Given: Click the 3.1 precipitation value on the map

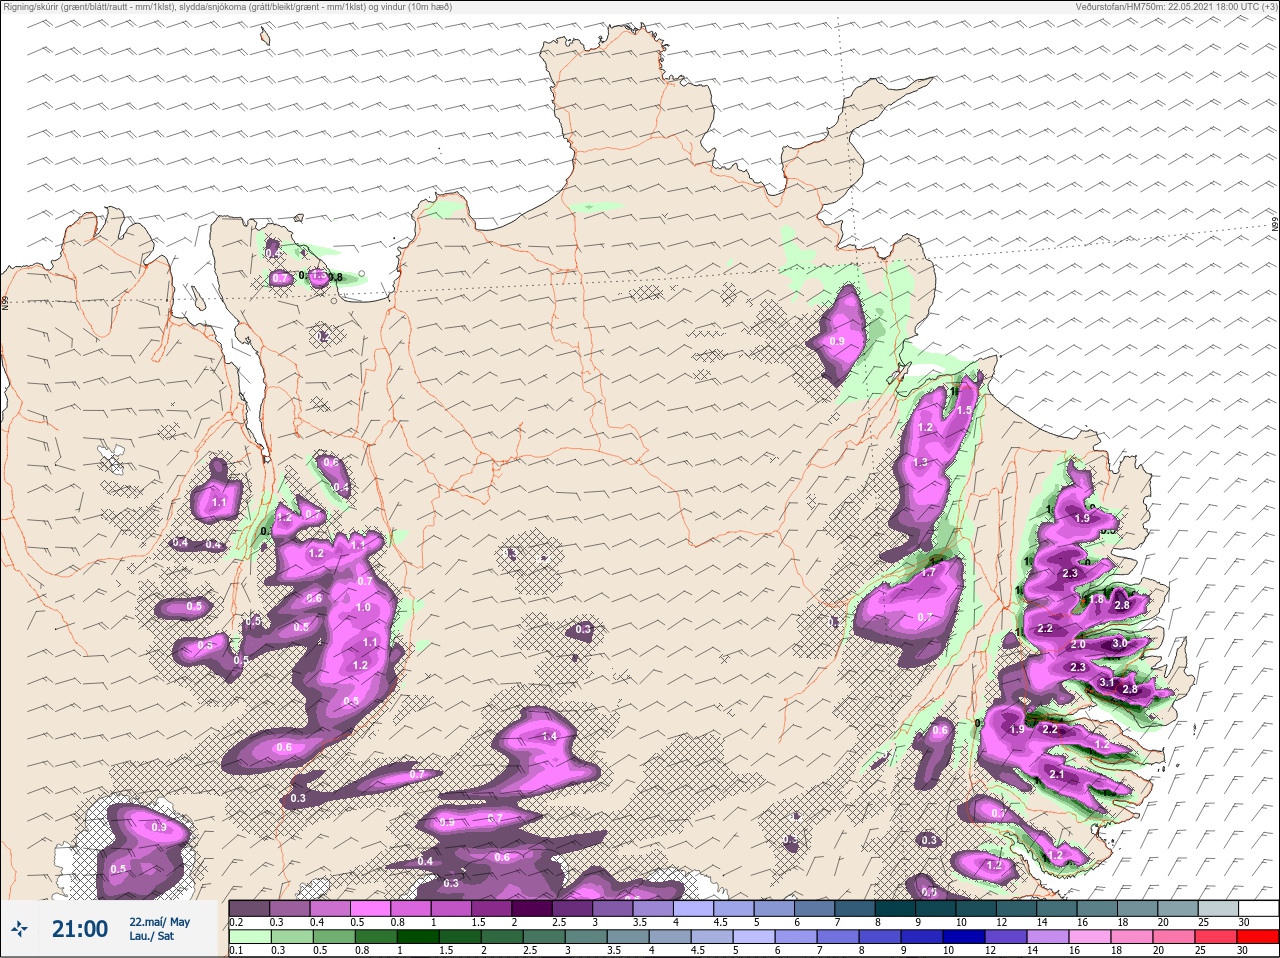Looking at the screenshot, I should point(1107,682).
